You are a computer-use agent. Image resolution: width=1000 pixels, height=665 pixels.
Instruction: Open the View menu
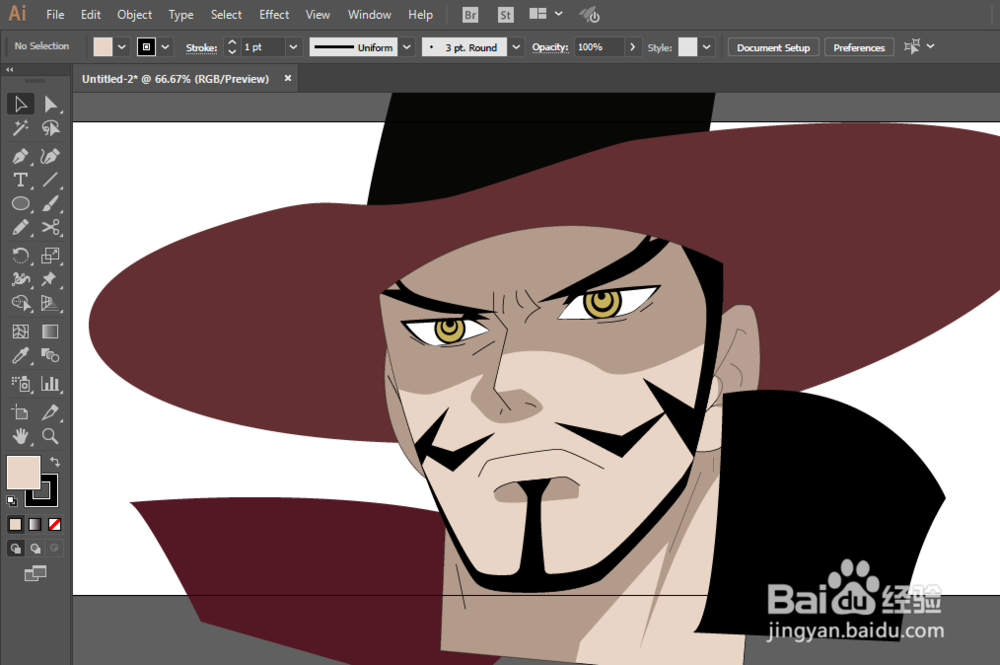click(318, 15)
